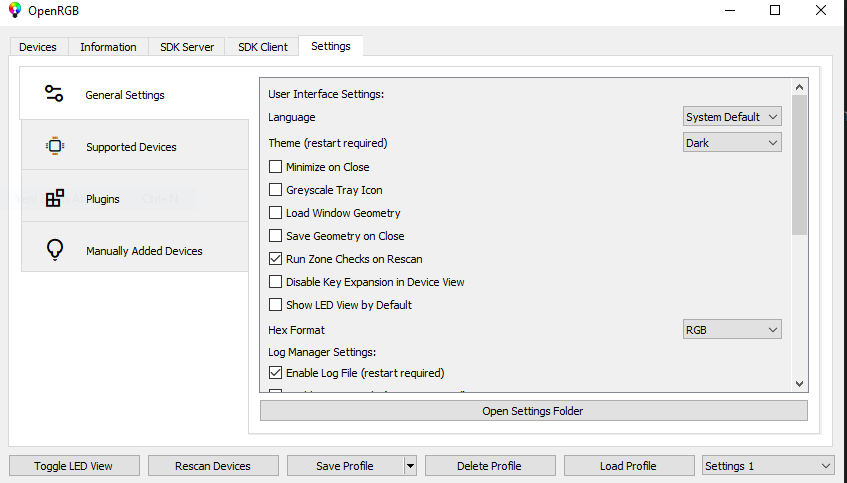
Task: Enable Show LED View by Default
Action: 275,304
